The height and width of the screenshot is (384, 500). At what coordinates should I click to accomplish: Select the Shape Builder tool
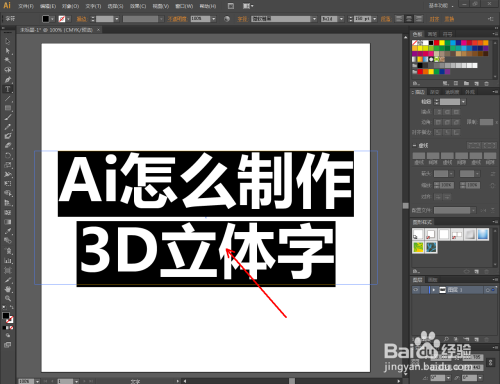(8, 193)
